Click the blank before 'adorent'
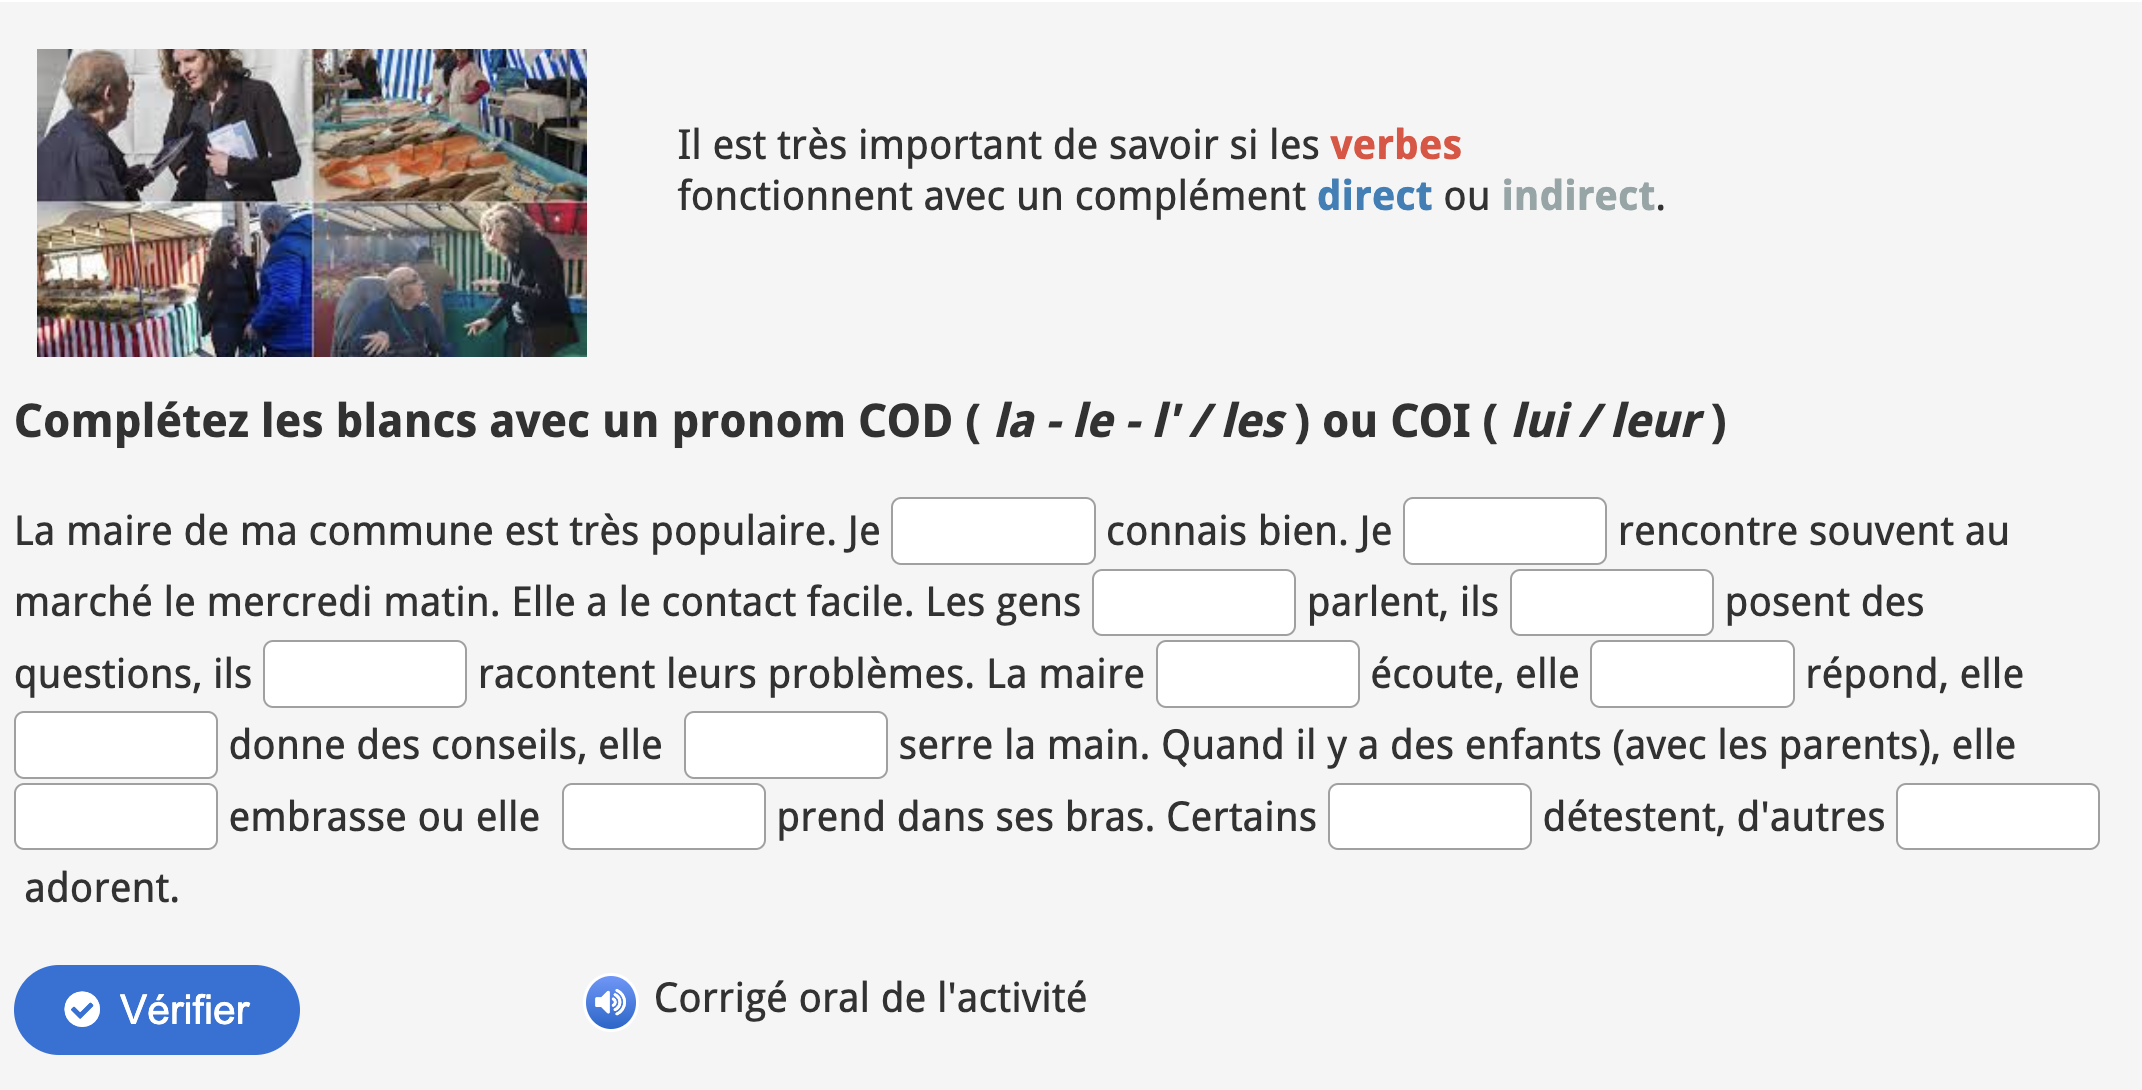The width and height of the screenshot is (2142, 1090). (1997, 817)
